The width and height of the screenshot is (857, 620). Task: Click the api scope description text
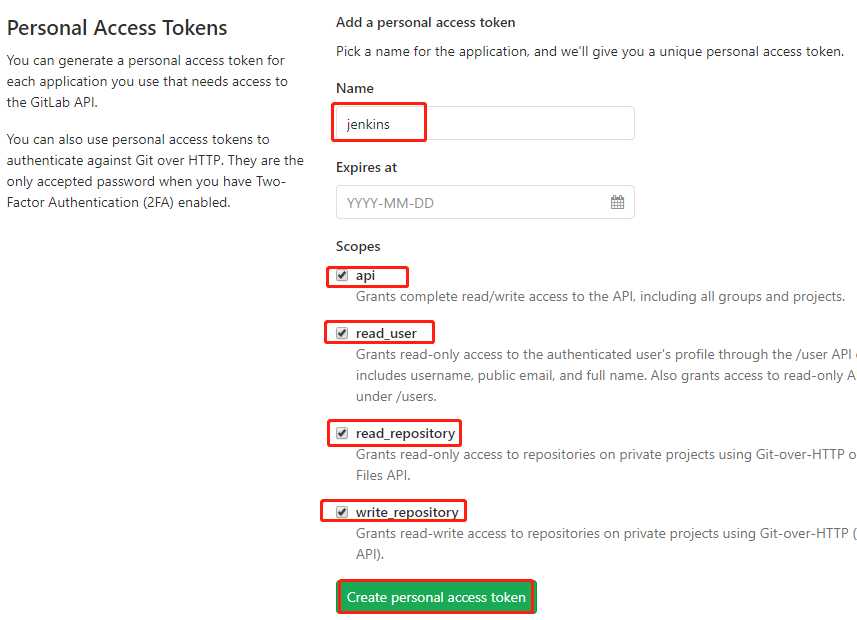coord(600,296)
